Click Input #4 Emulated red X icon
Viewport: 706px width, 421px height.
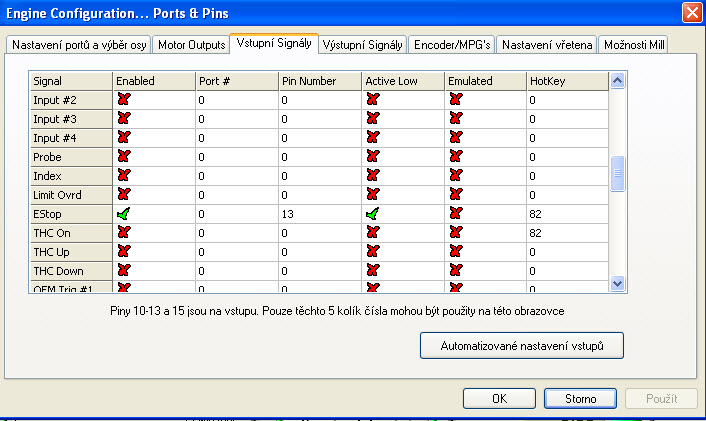[x=456, y=138]
